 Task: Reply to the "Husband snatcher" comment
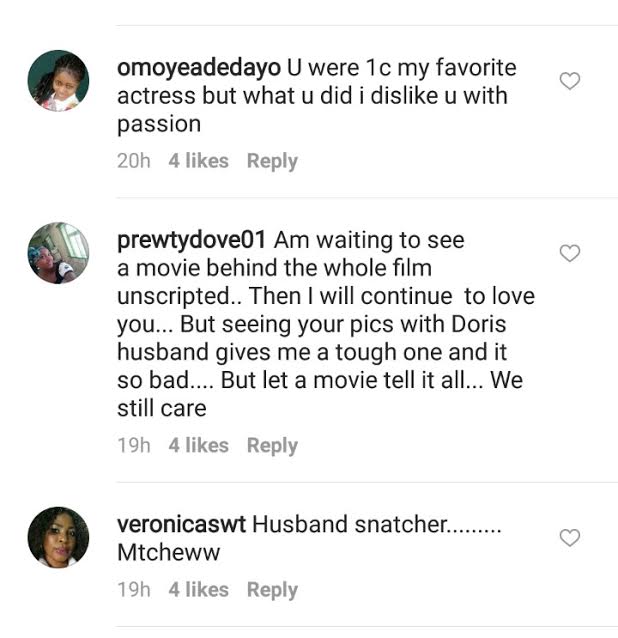pos(272,590)
